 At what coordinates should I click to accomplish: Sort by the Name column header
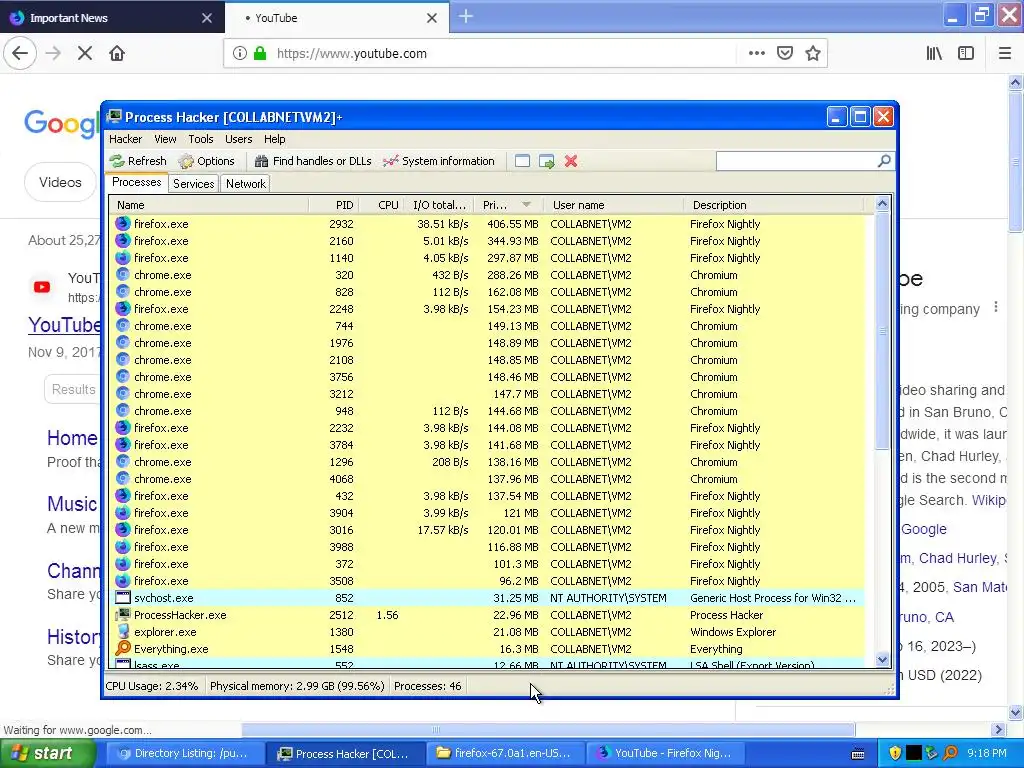pos(209,205)
